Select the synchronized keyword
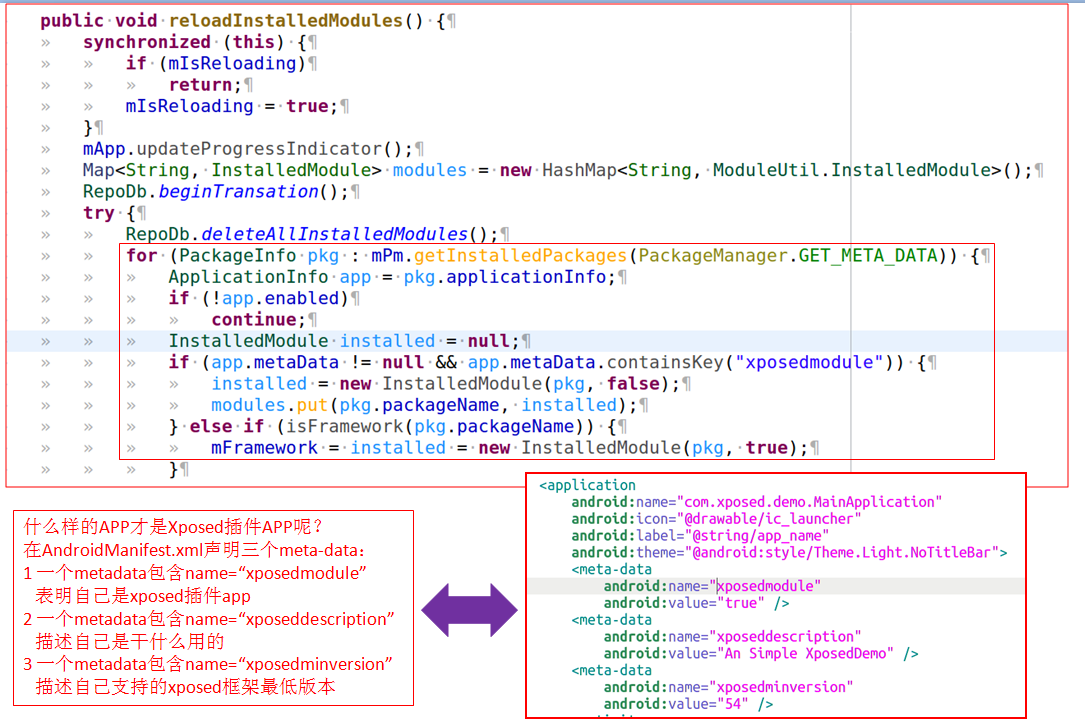 click(147, 42)
